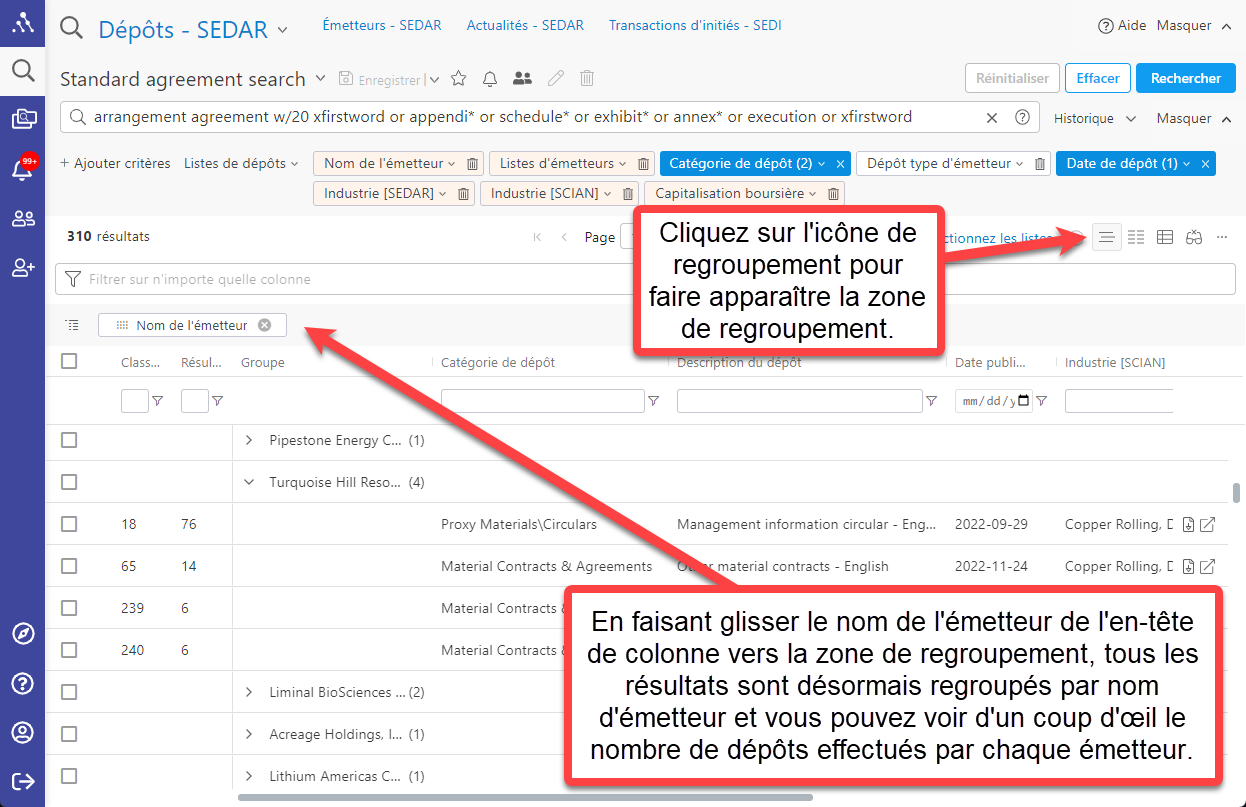Select checkbox for row ranked 18

click(x=69, y=524)
